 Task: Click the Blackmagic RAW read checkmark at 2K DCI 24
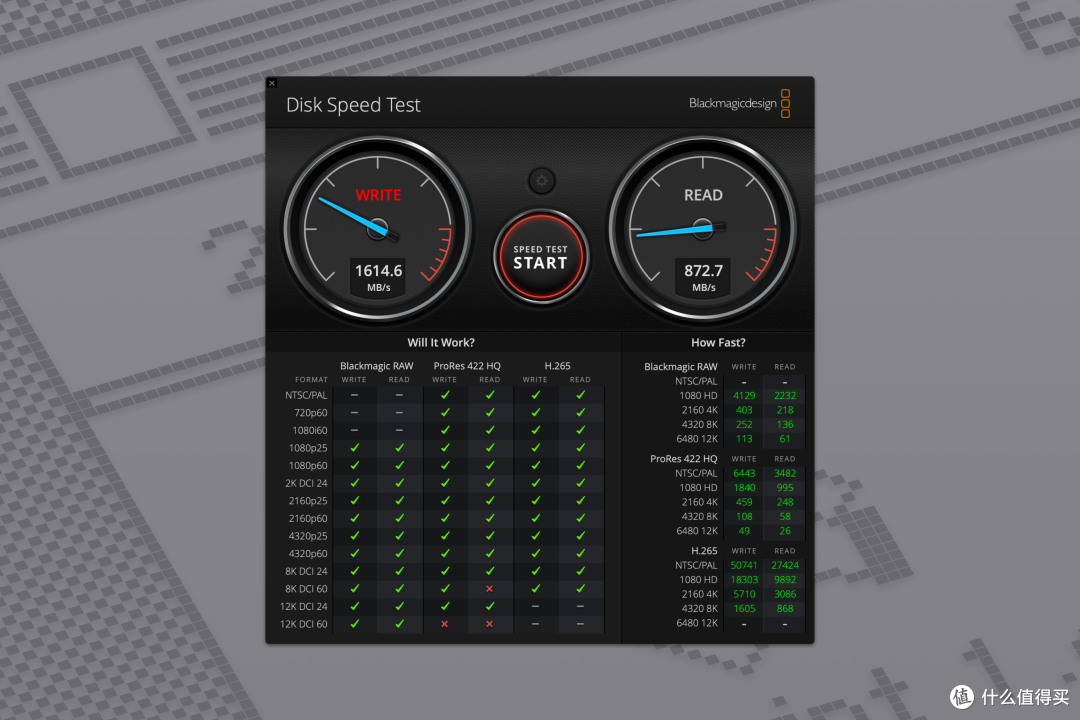(x=399, y=483)
